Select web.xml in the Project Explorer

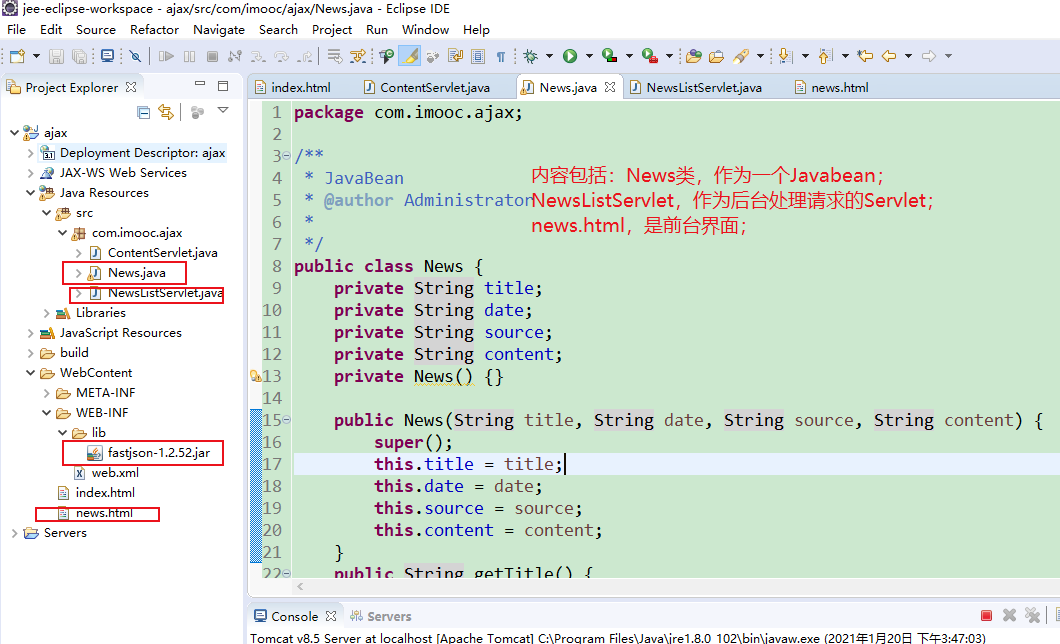click(115, 473)
